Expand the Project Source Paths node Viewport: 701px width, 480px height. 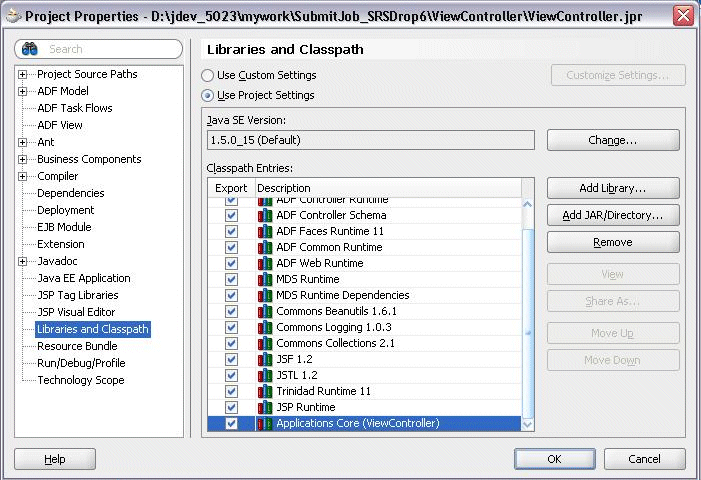click(22, 75)
